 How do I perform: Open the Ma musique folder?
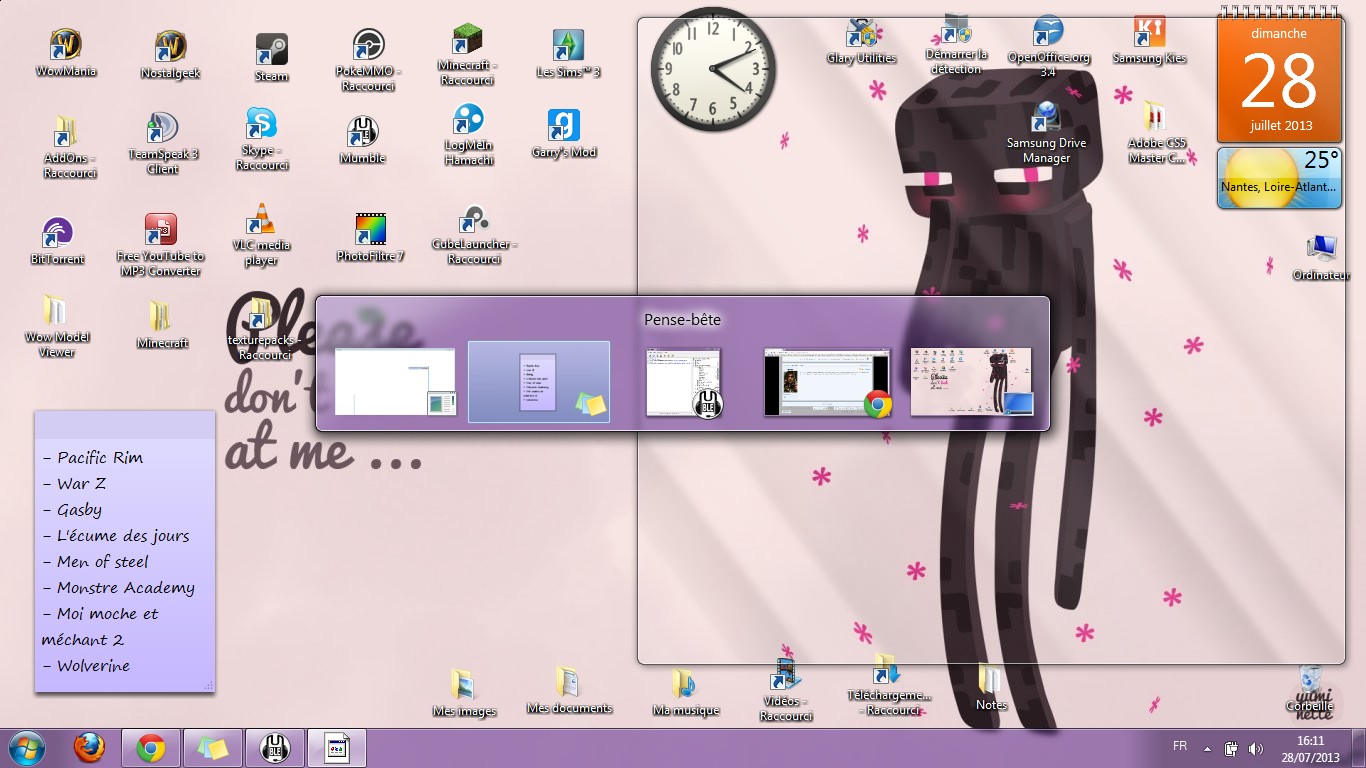pyautogui.click(x=685, y=685)
